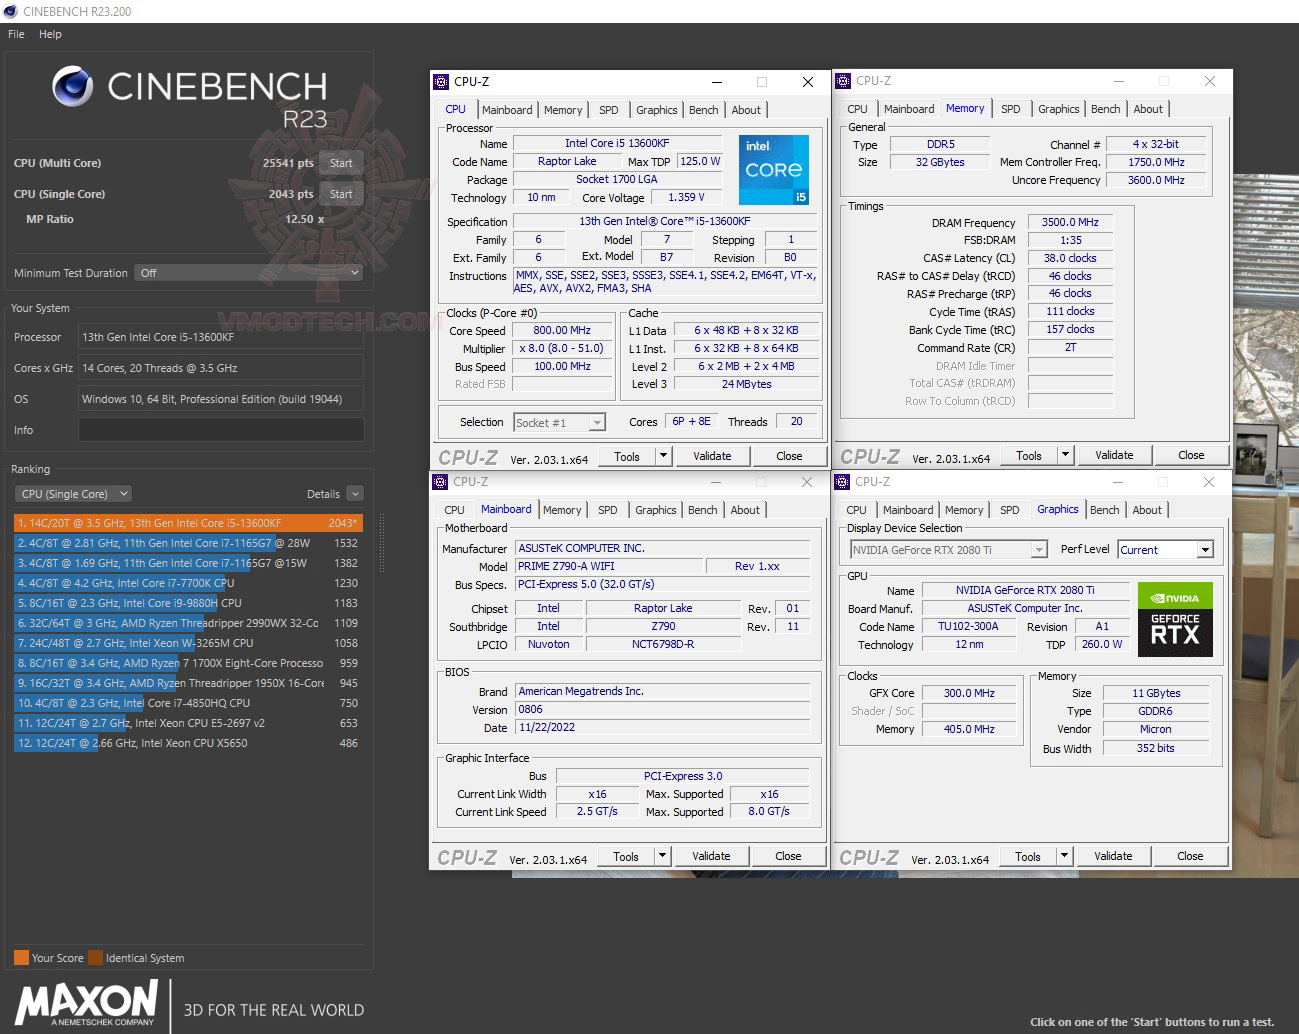Open the About tab in CPU-Z's GPU window
This screenshot has width=1299, height=1034.
tap(1147, 510)
